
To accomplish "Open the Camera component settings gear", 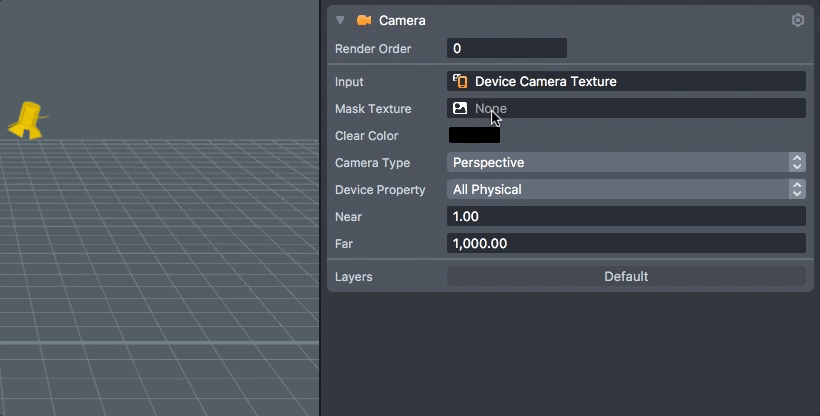I will tap(798, 20).
